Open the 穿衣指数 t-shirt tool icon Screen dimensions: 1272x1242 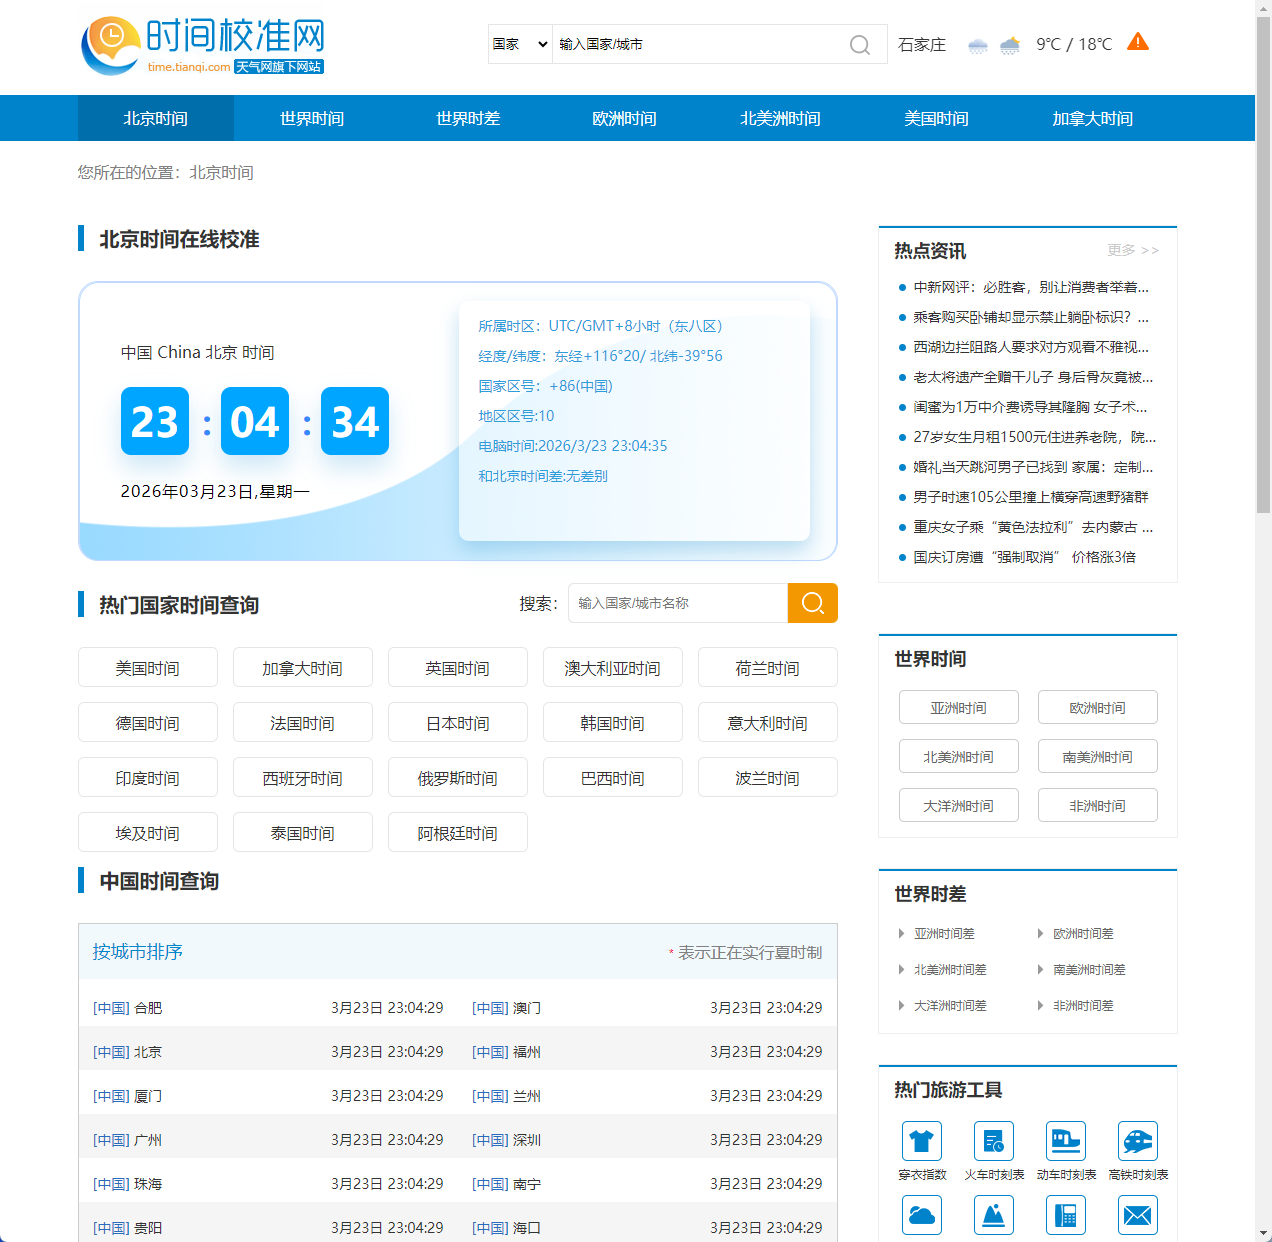[x=921, y=1141]
